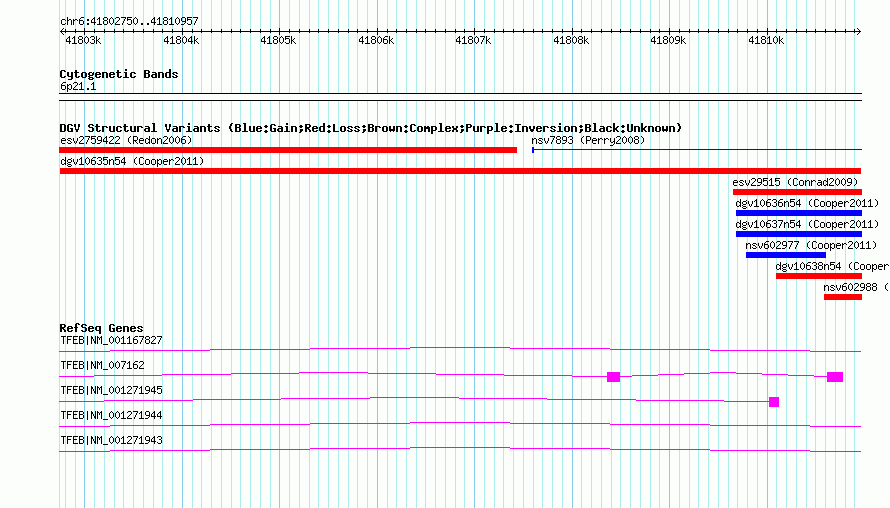The image size is (890, 508).
Task: Select the red nsv602988 loss bar
Action: pyautogui.click(x=843, y=297)
